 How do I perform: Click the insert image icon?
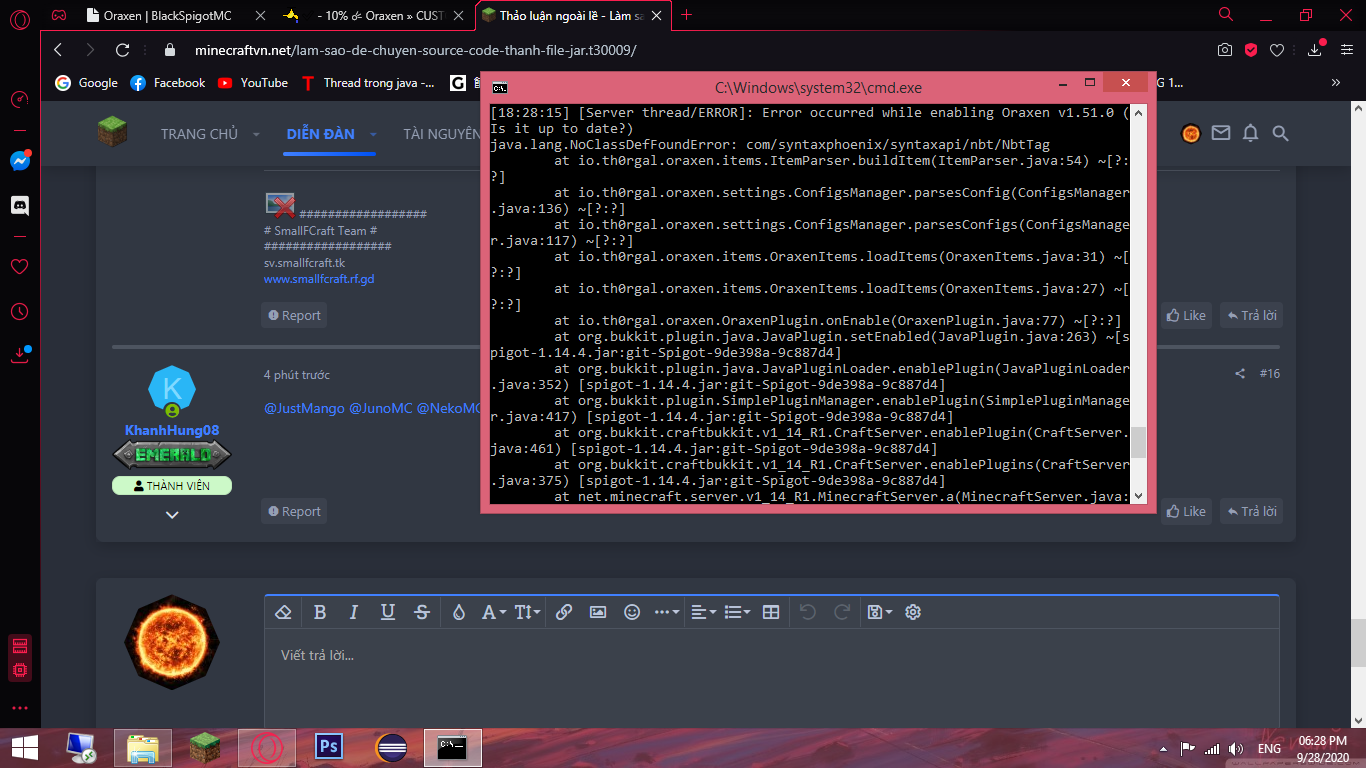tap(598, 612)
